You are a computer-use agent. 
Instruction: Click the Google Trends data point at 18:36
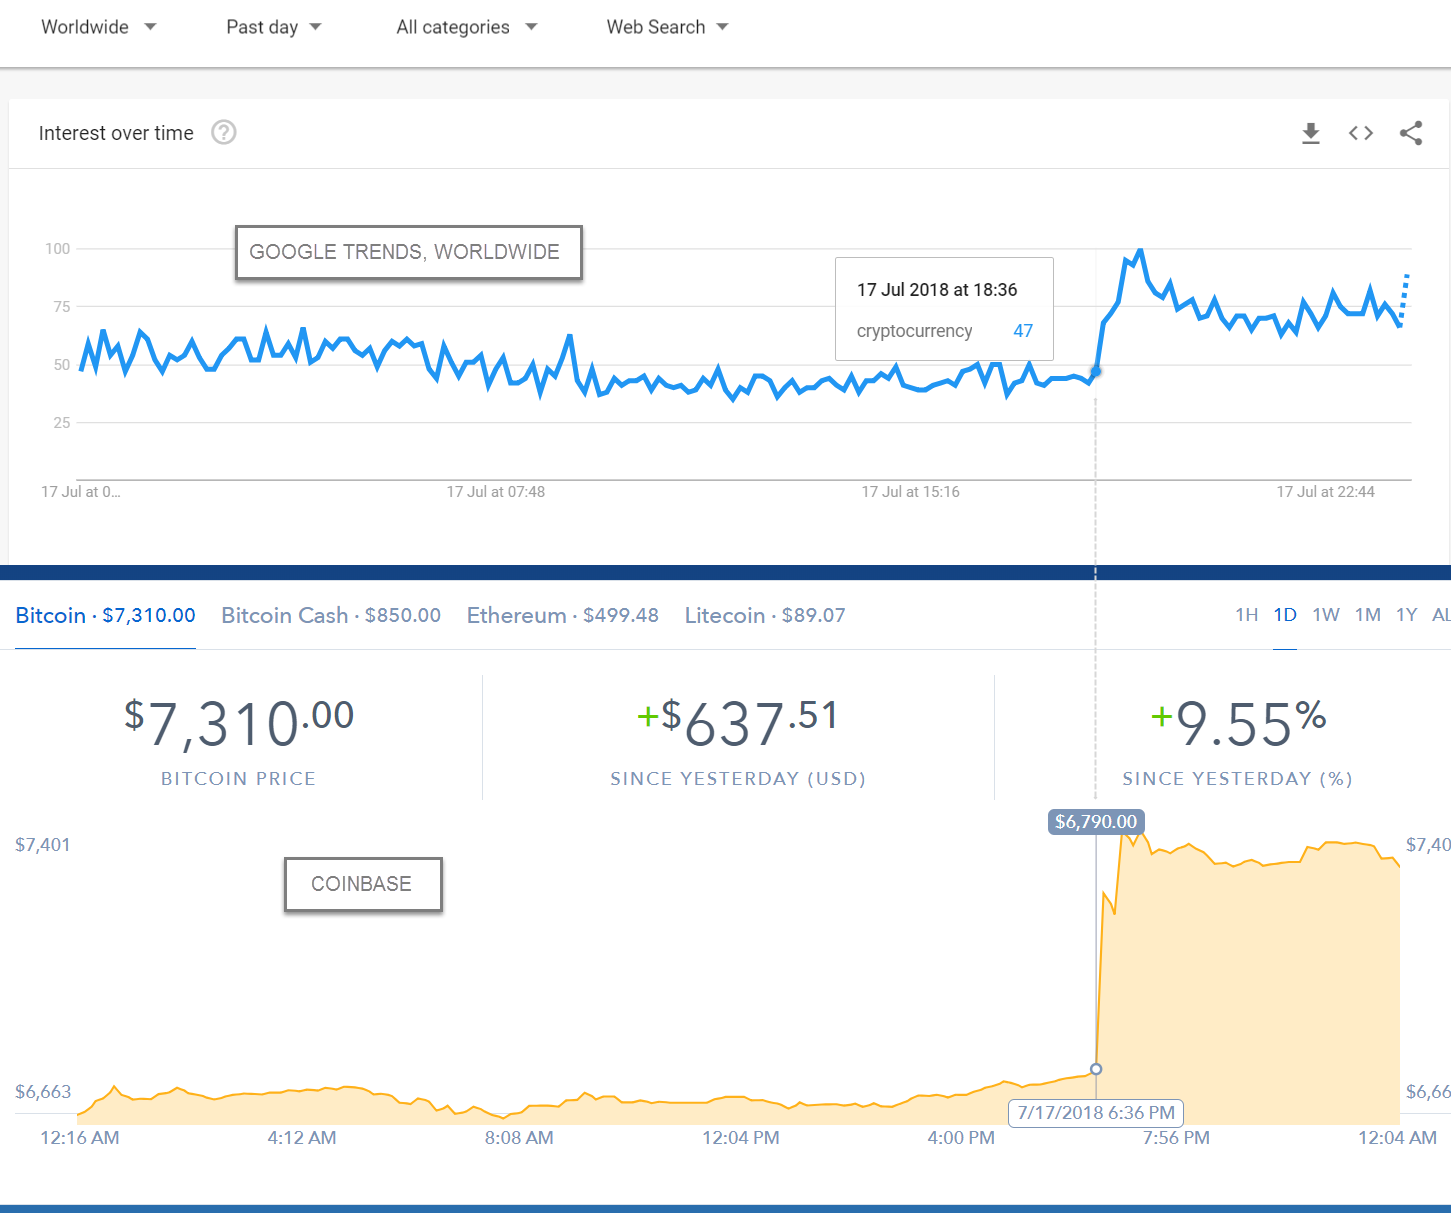coord(1096,372)
